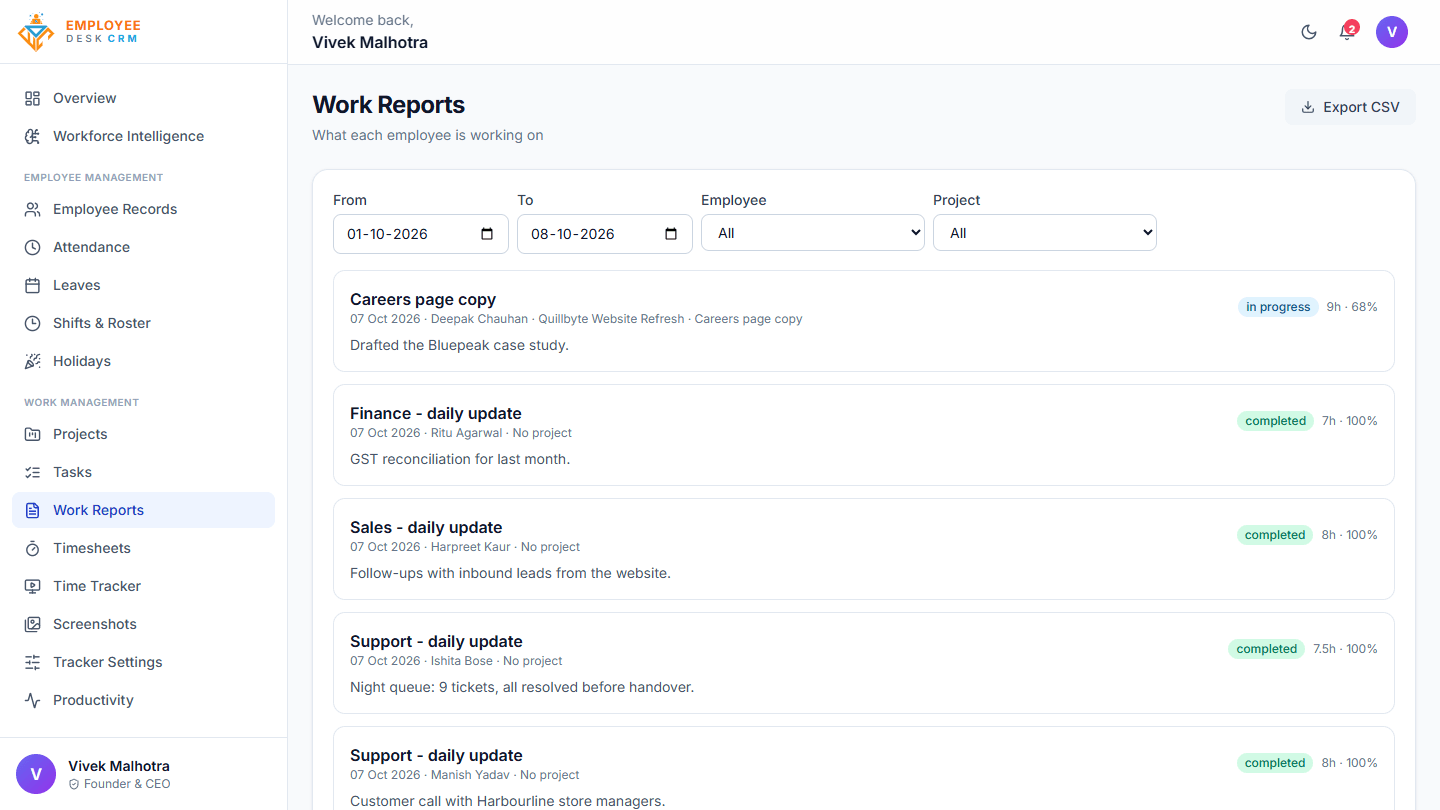
Task: Open the Tasks page
Action: (x=143, y=472)
